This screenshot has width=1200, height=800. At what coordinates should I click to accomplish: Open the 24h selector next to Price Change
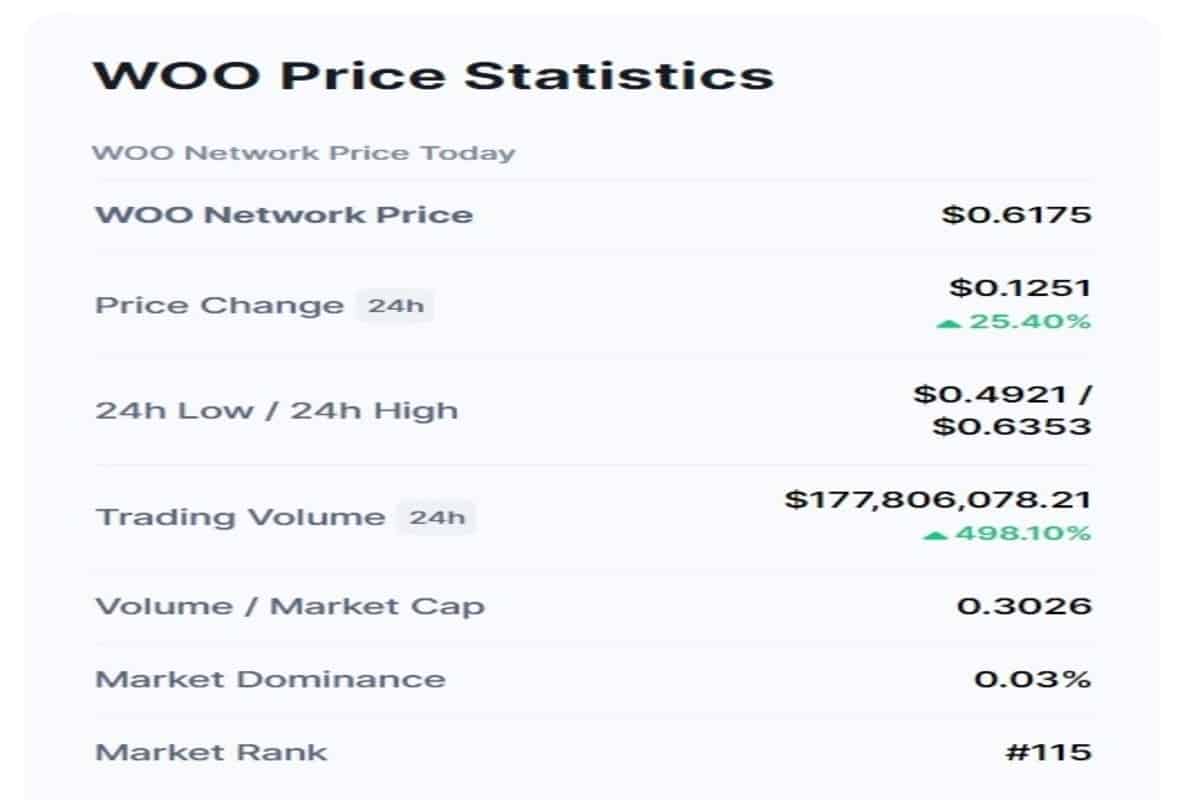point(395,305)
